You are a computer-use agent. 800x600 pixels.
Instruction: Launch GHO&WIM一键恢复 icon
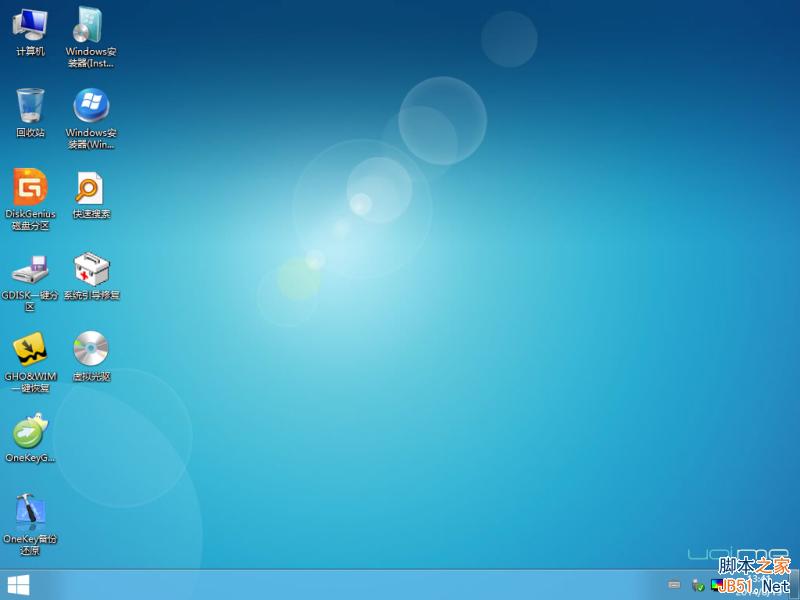pos(30,362)
